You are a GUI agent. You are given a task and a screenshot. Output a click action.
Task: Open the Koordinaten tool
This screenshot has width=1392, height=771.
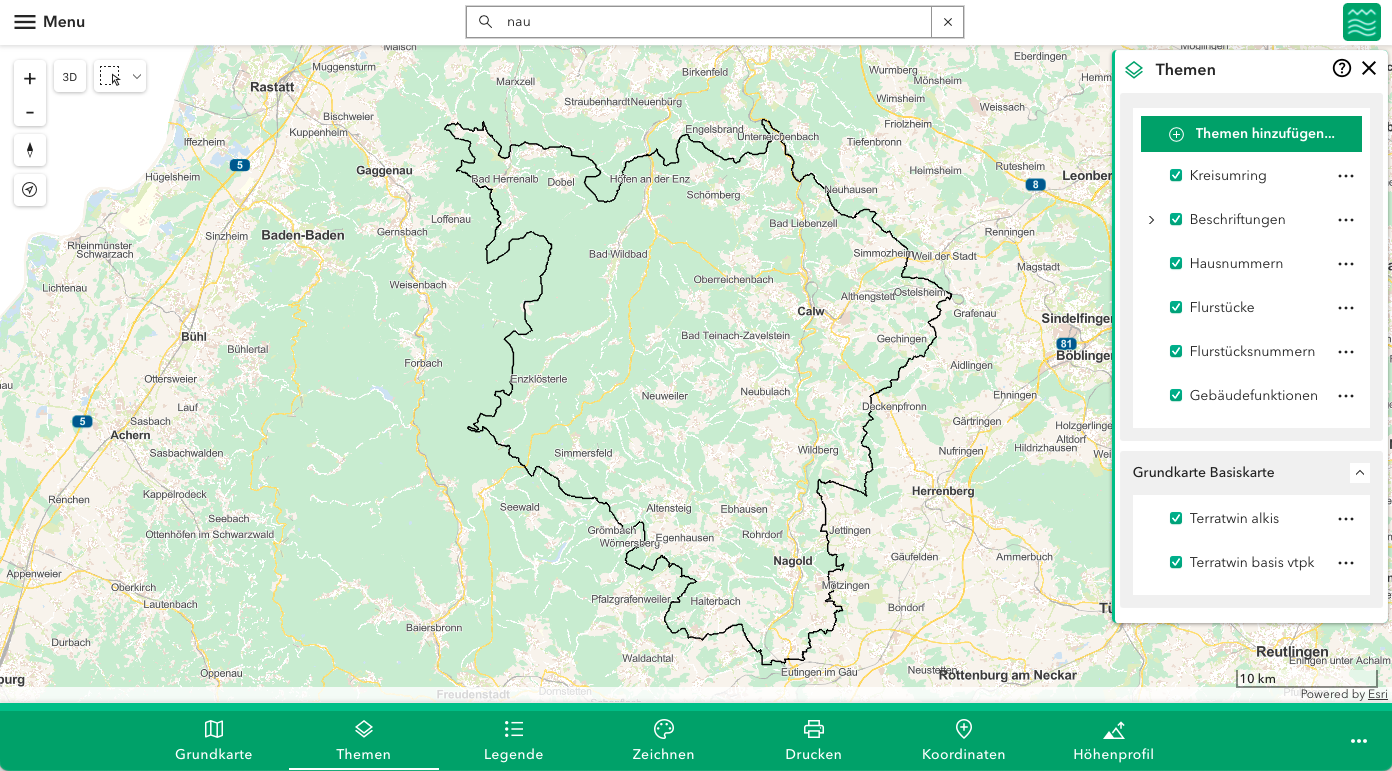point(963,740)
